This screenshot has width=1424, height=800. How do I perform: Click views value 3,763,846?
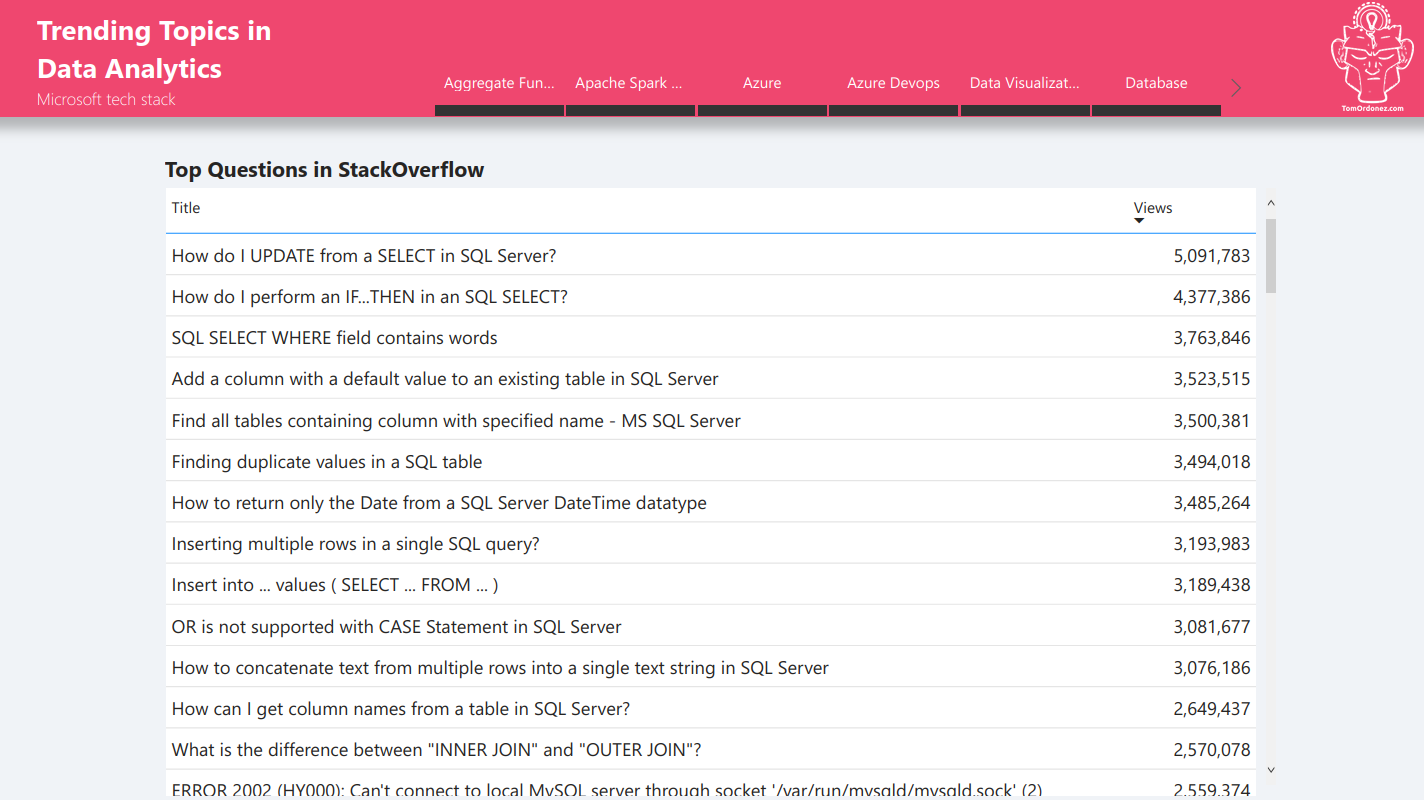(1212, 337)
